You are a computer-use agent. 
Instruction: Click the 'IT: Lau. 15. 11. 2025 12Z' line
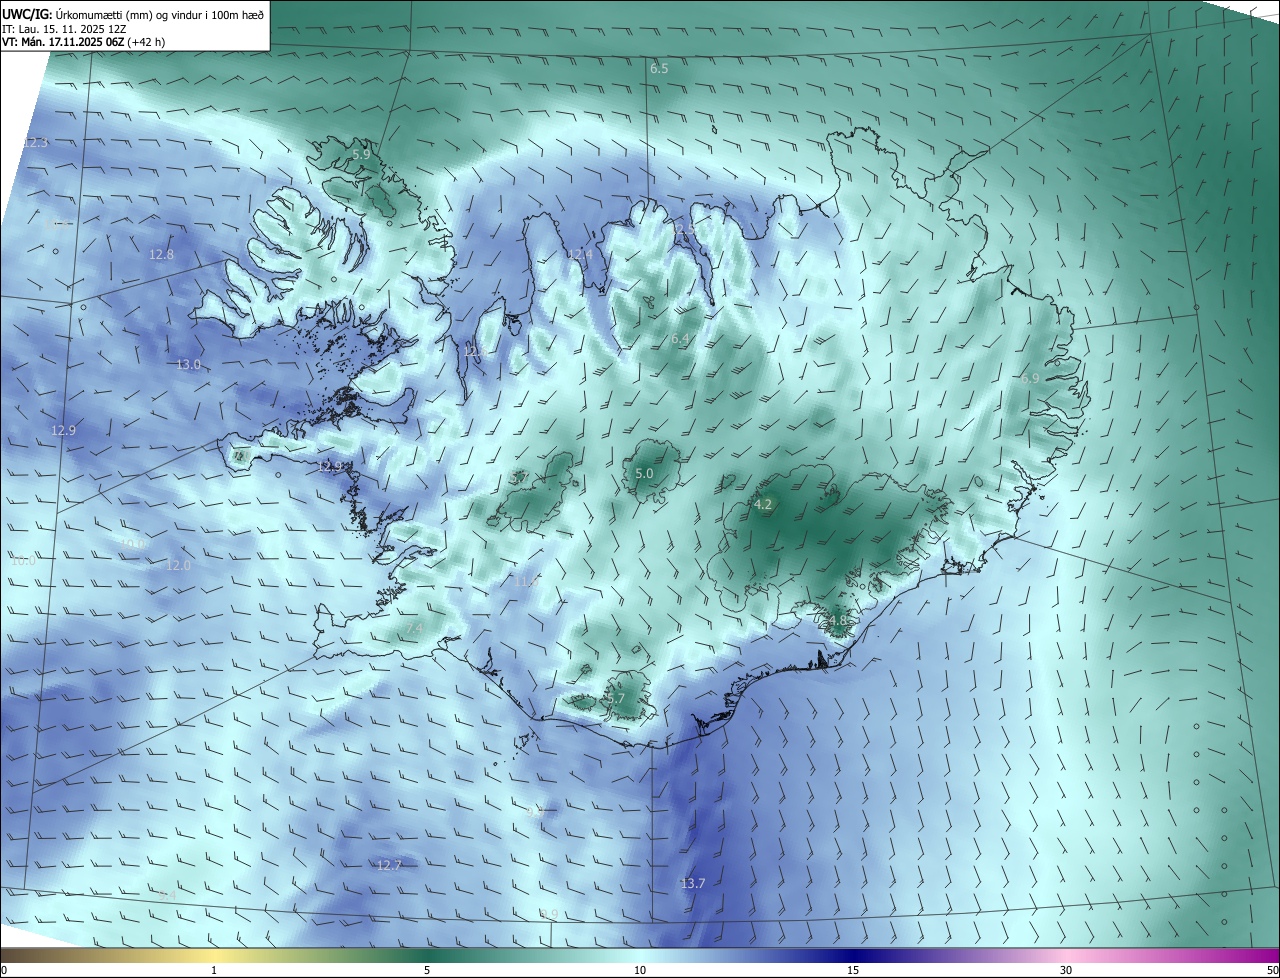(x=64, y=29)
